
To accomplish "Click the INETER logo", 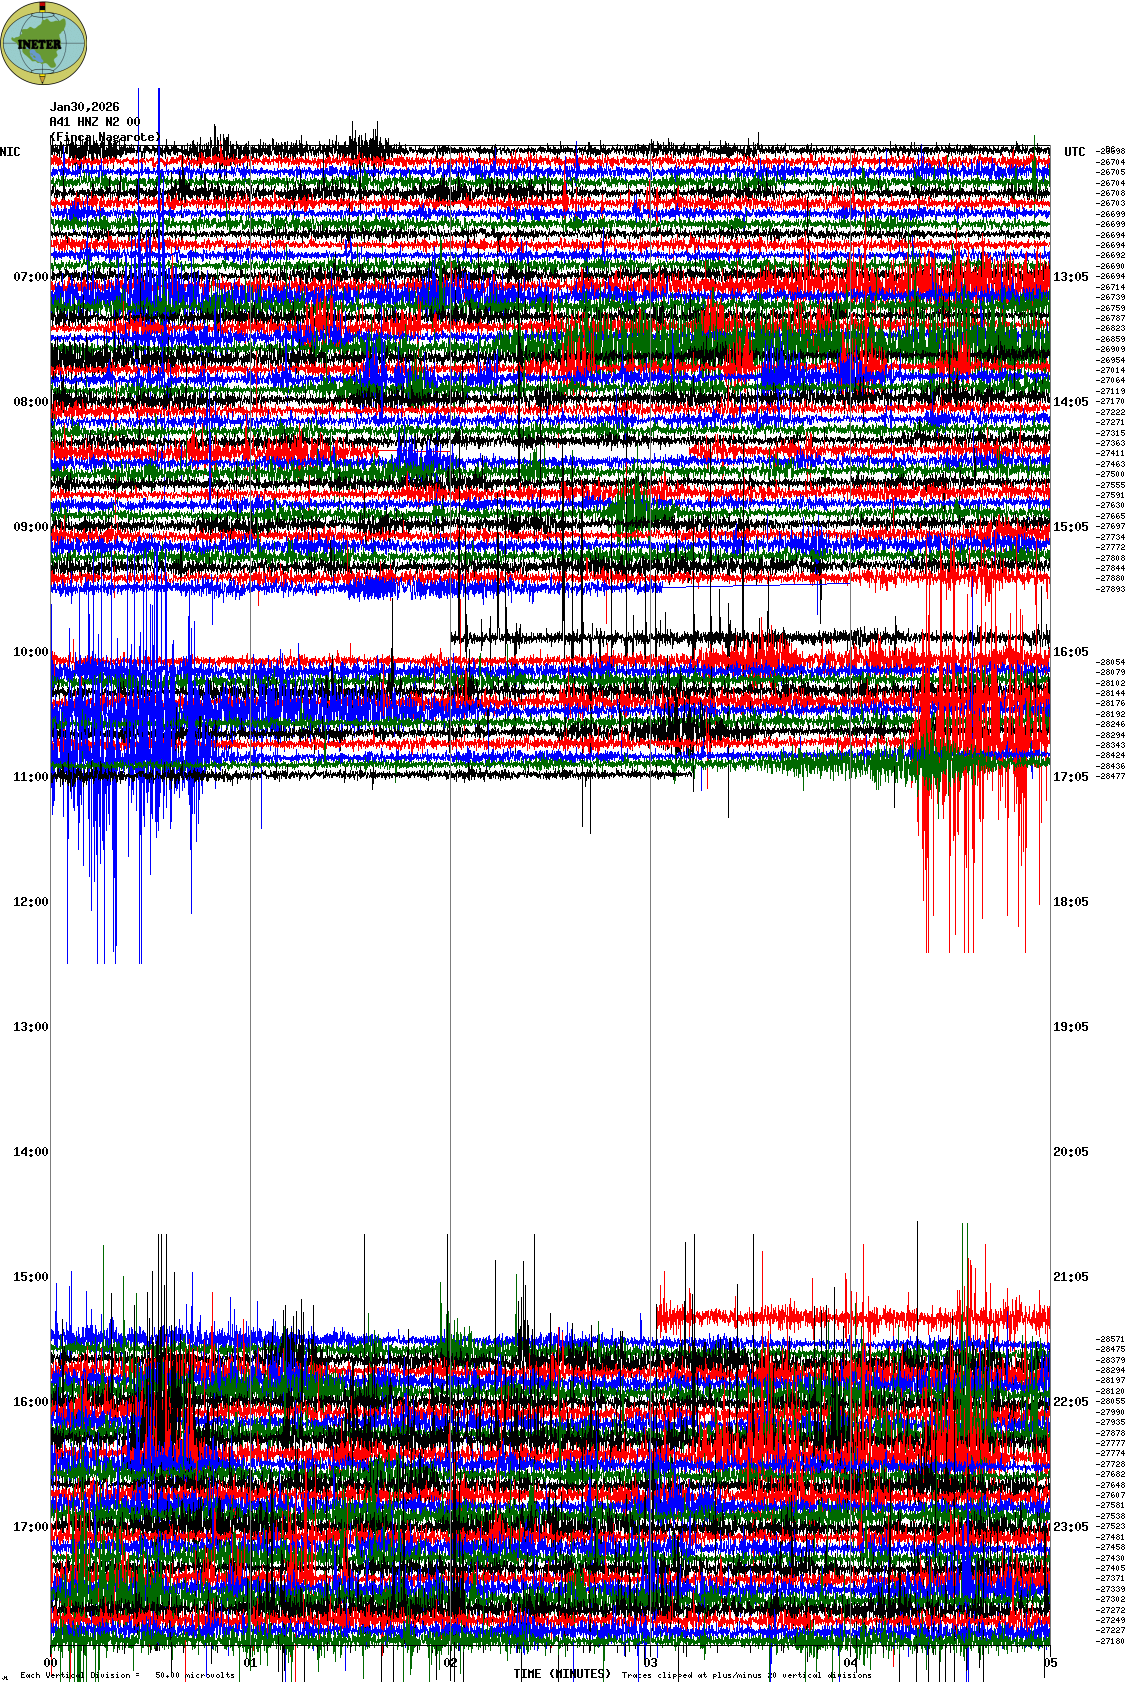I will 44,43.
